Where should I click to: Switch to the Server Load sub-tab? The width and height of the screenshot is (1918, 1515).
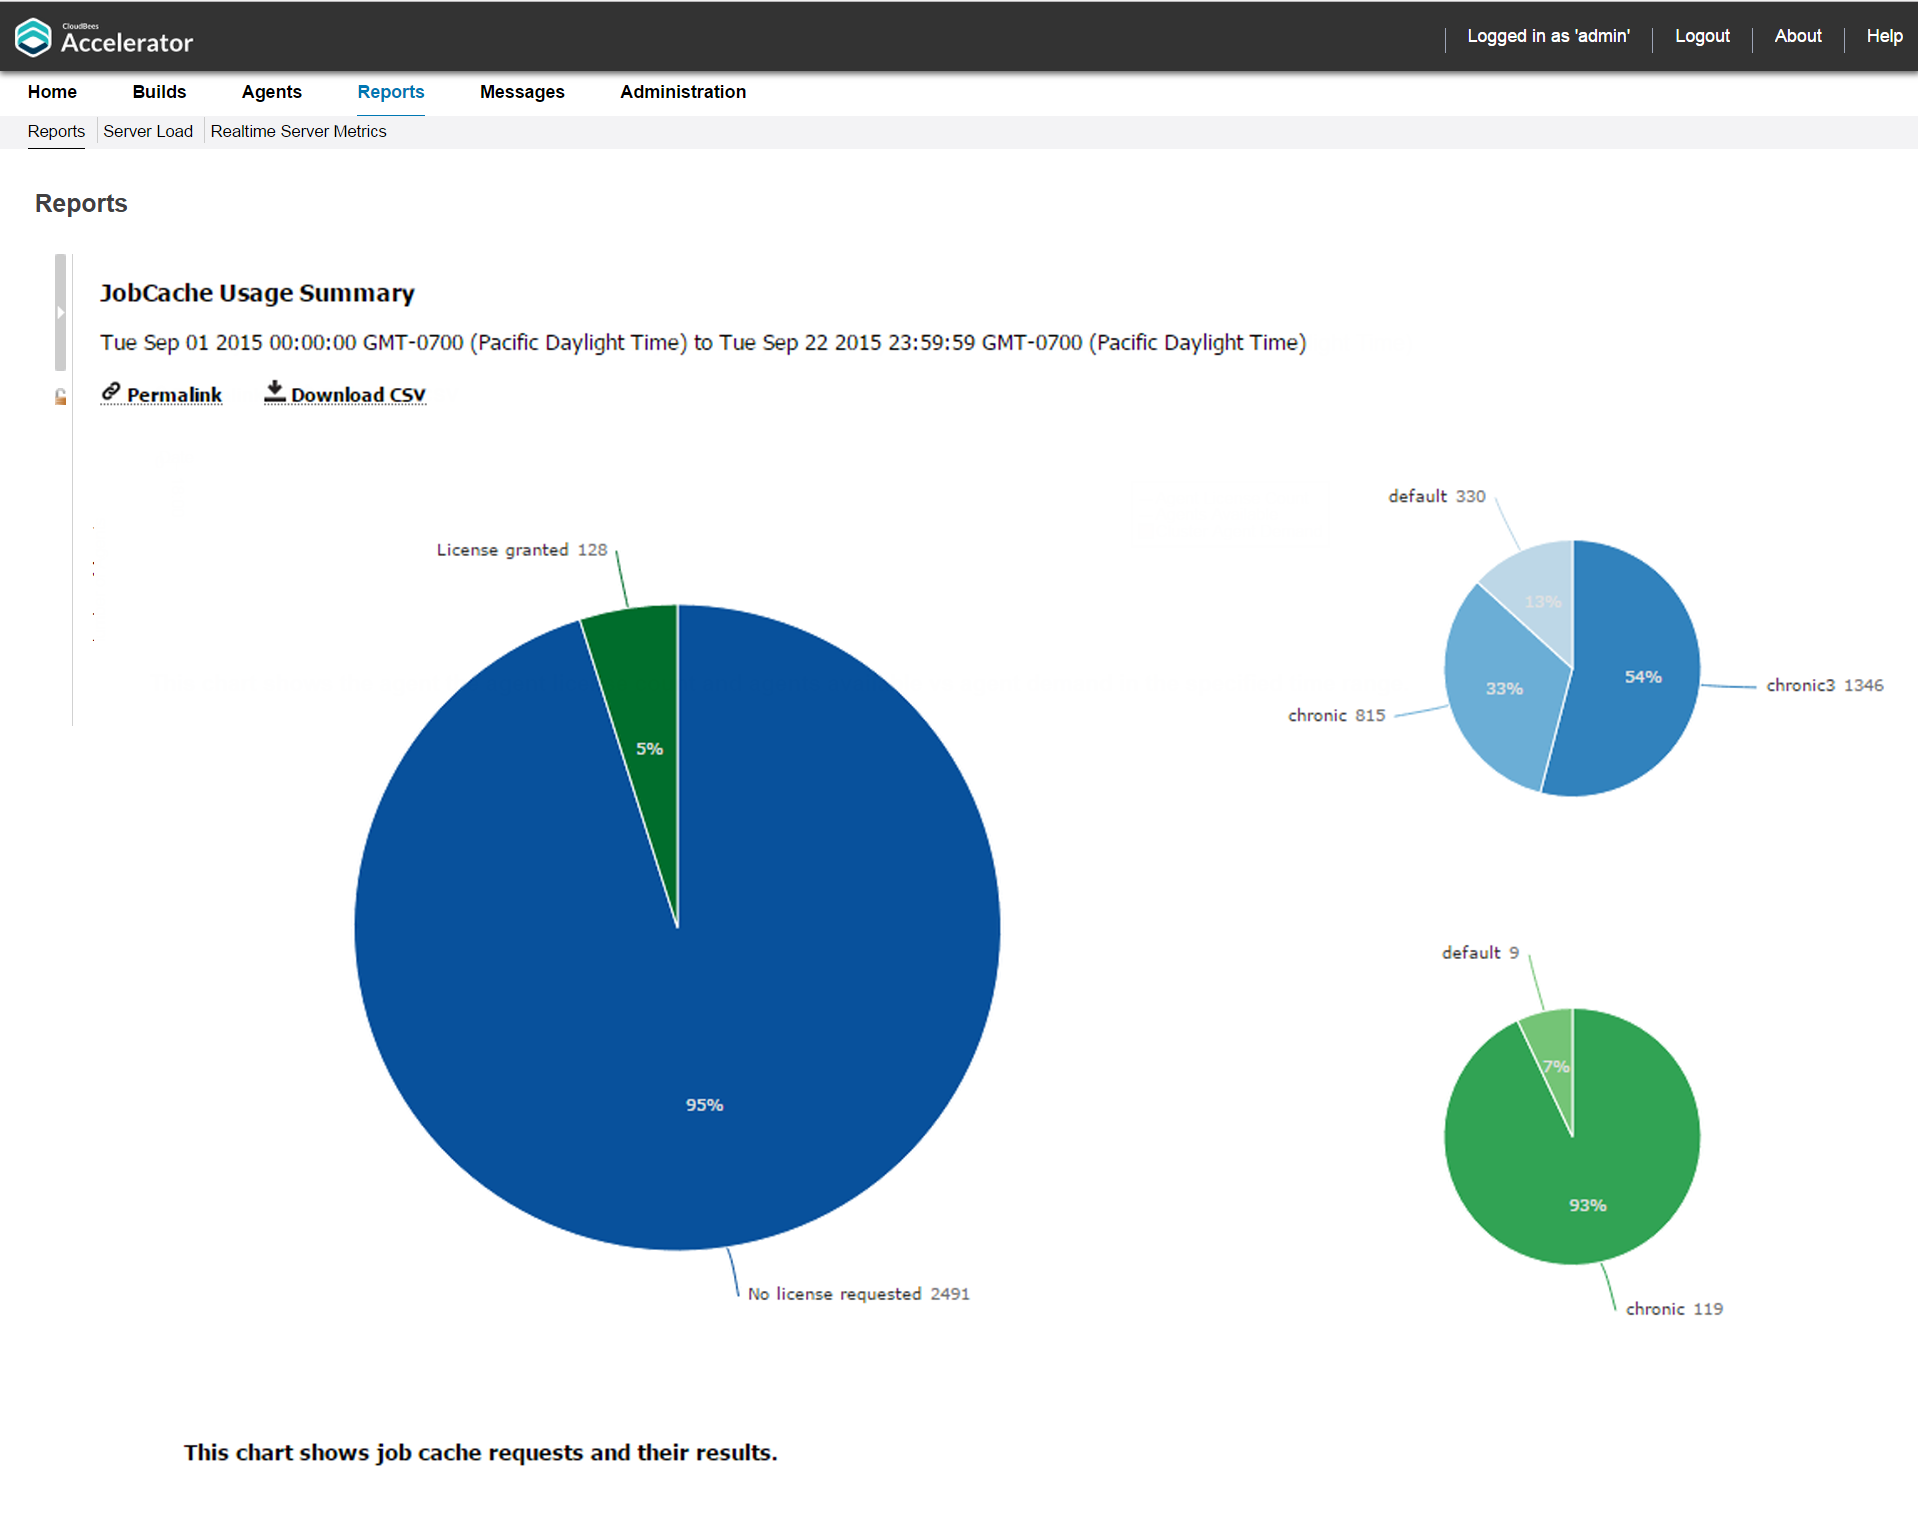(148, 131)
